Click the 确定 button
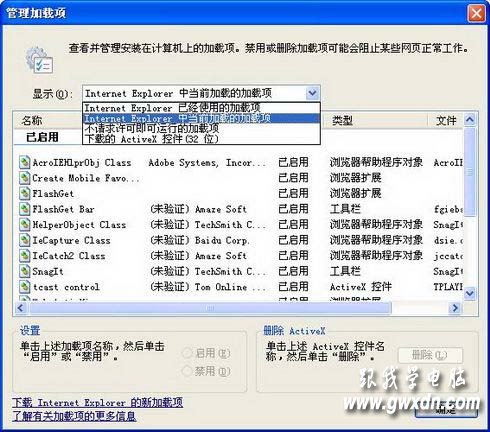The width and height of the screenshot is (490, 432). (x=446, y=409)
